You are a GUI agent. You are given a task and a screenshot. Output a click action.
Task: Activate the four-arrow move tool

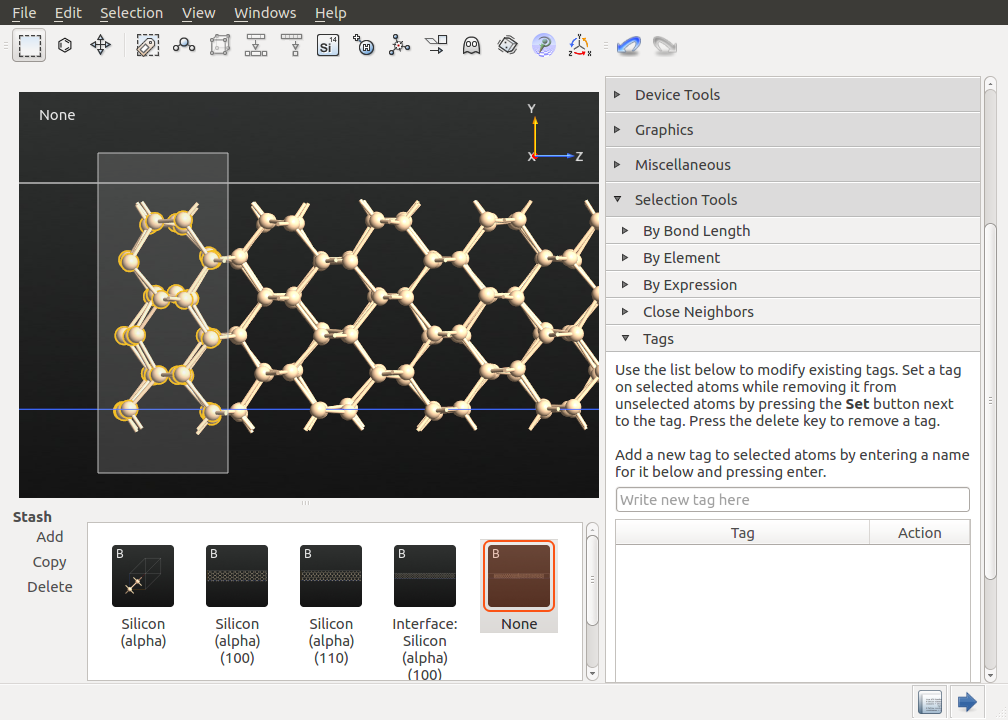pyautogui.click(x=101, y=46)
